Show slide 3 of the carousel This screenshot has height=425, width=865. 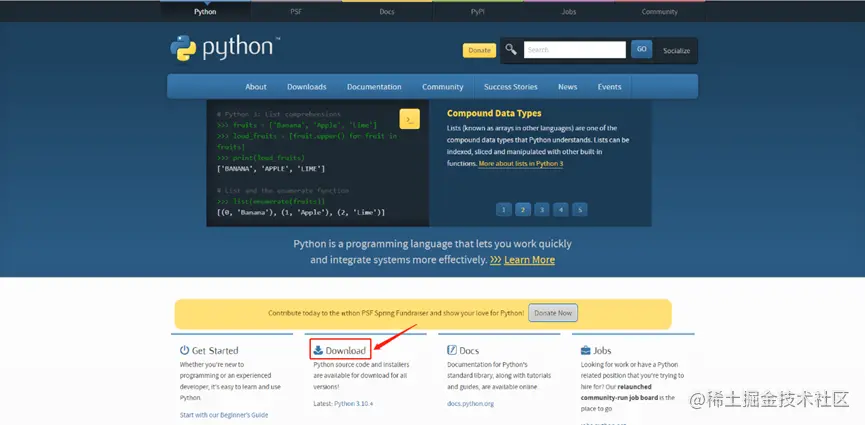point(542,210)
